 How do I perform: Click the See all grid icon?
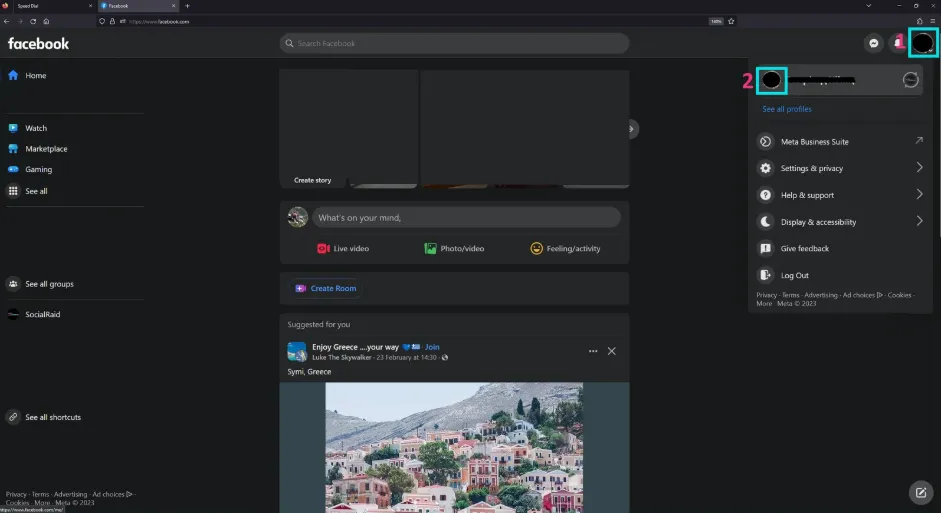[x=13, y=191]
